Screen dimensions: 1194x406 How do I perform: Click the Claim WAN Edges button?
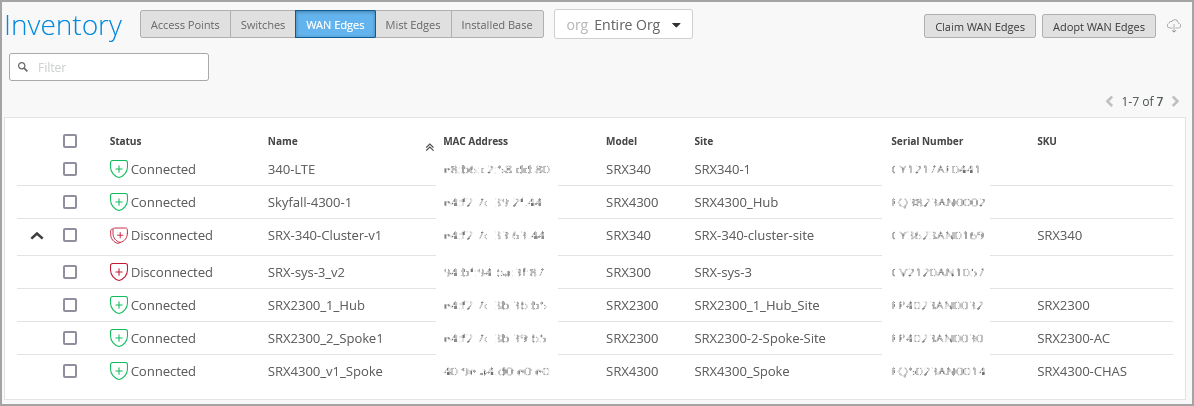pos(979,27)
